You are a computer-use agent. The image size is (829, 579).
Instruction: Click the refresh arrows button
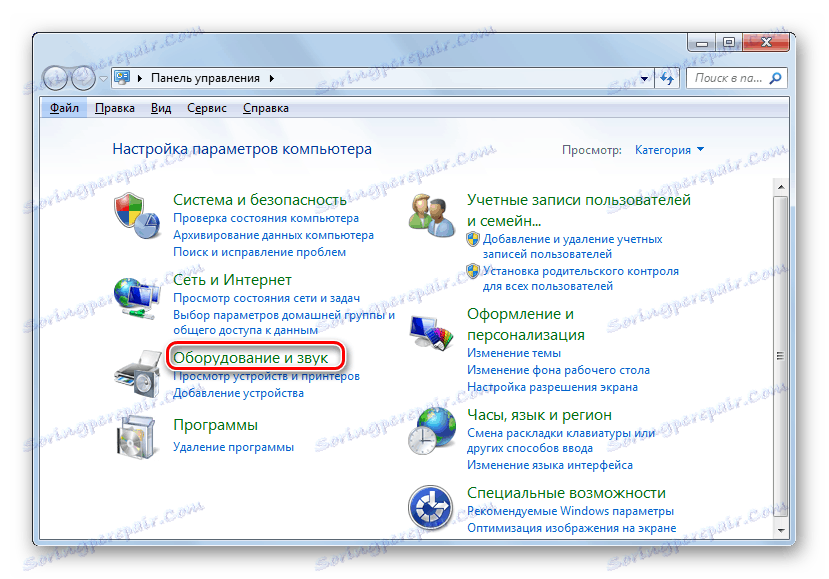[x=667, y=78]
